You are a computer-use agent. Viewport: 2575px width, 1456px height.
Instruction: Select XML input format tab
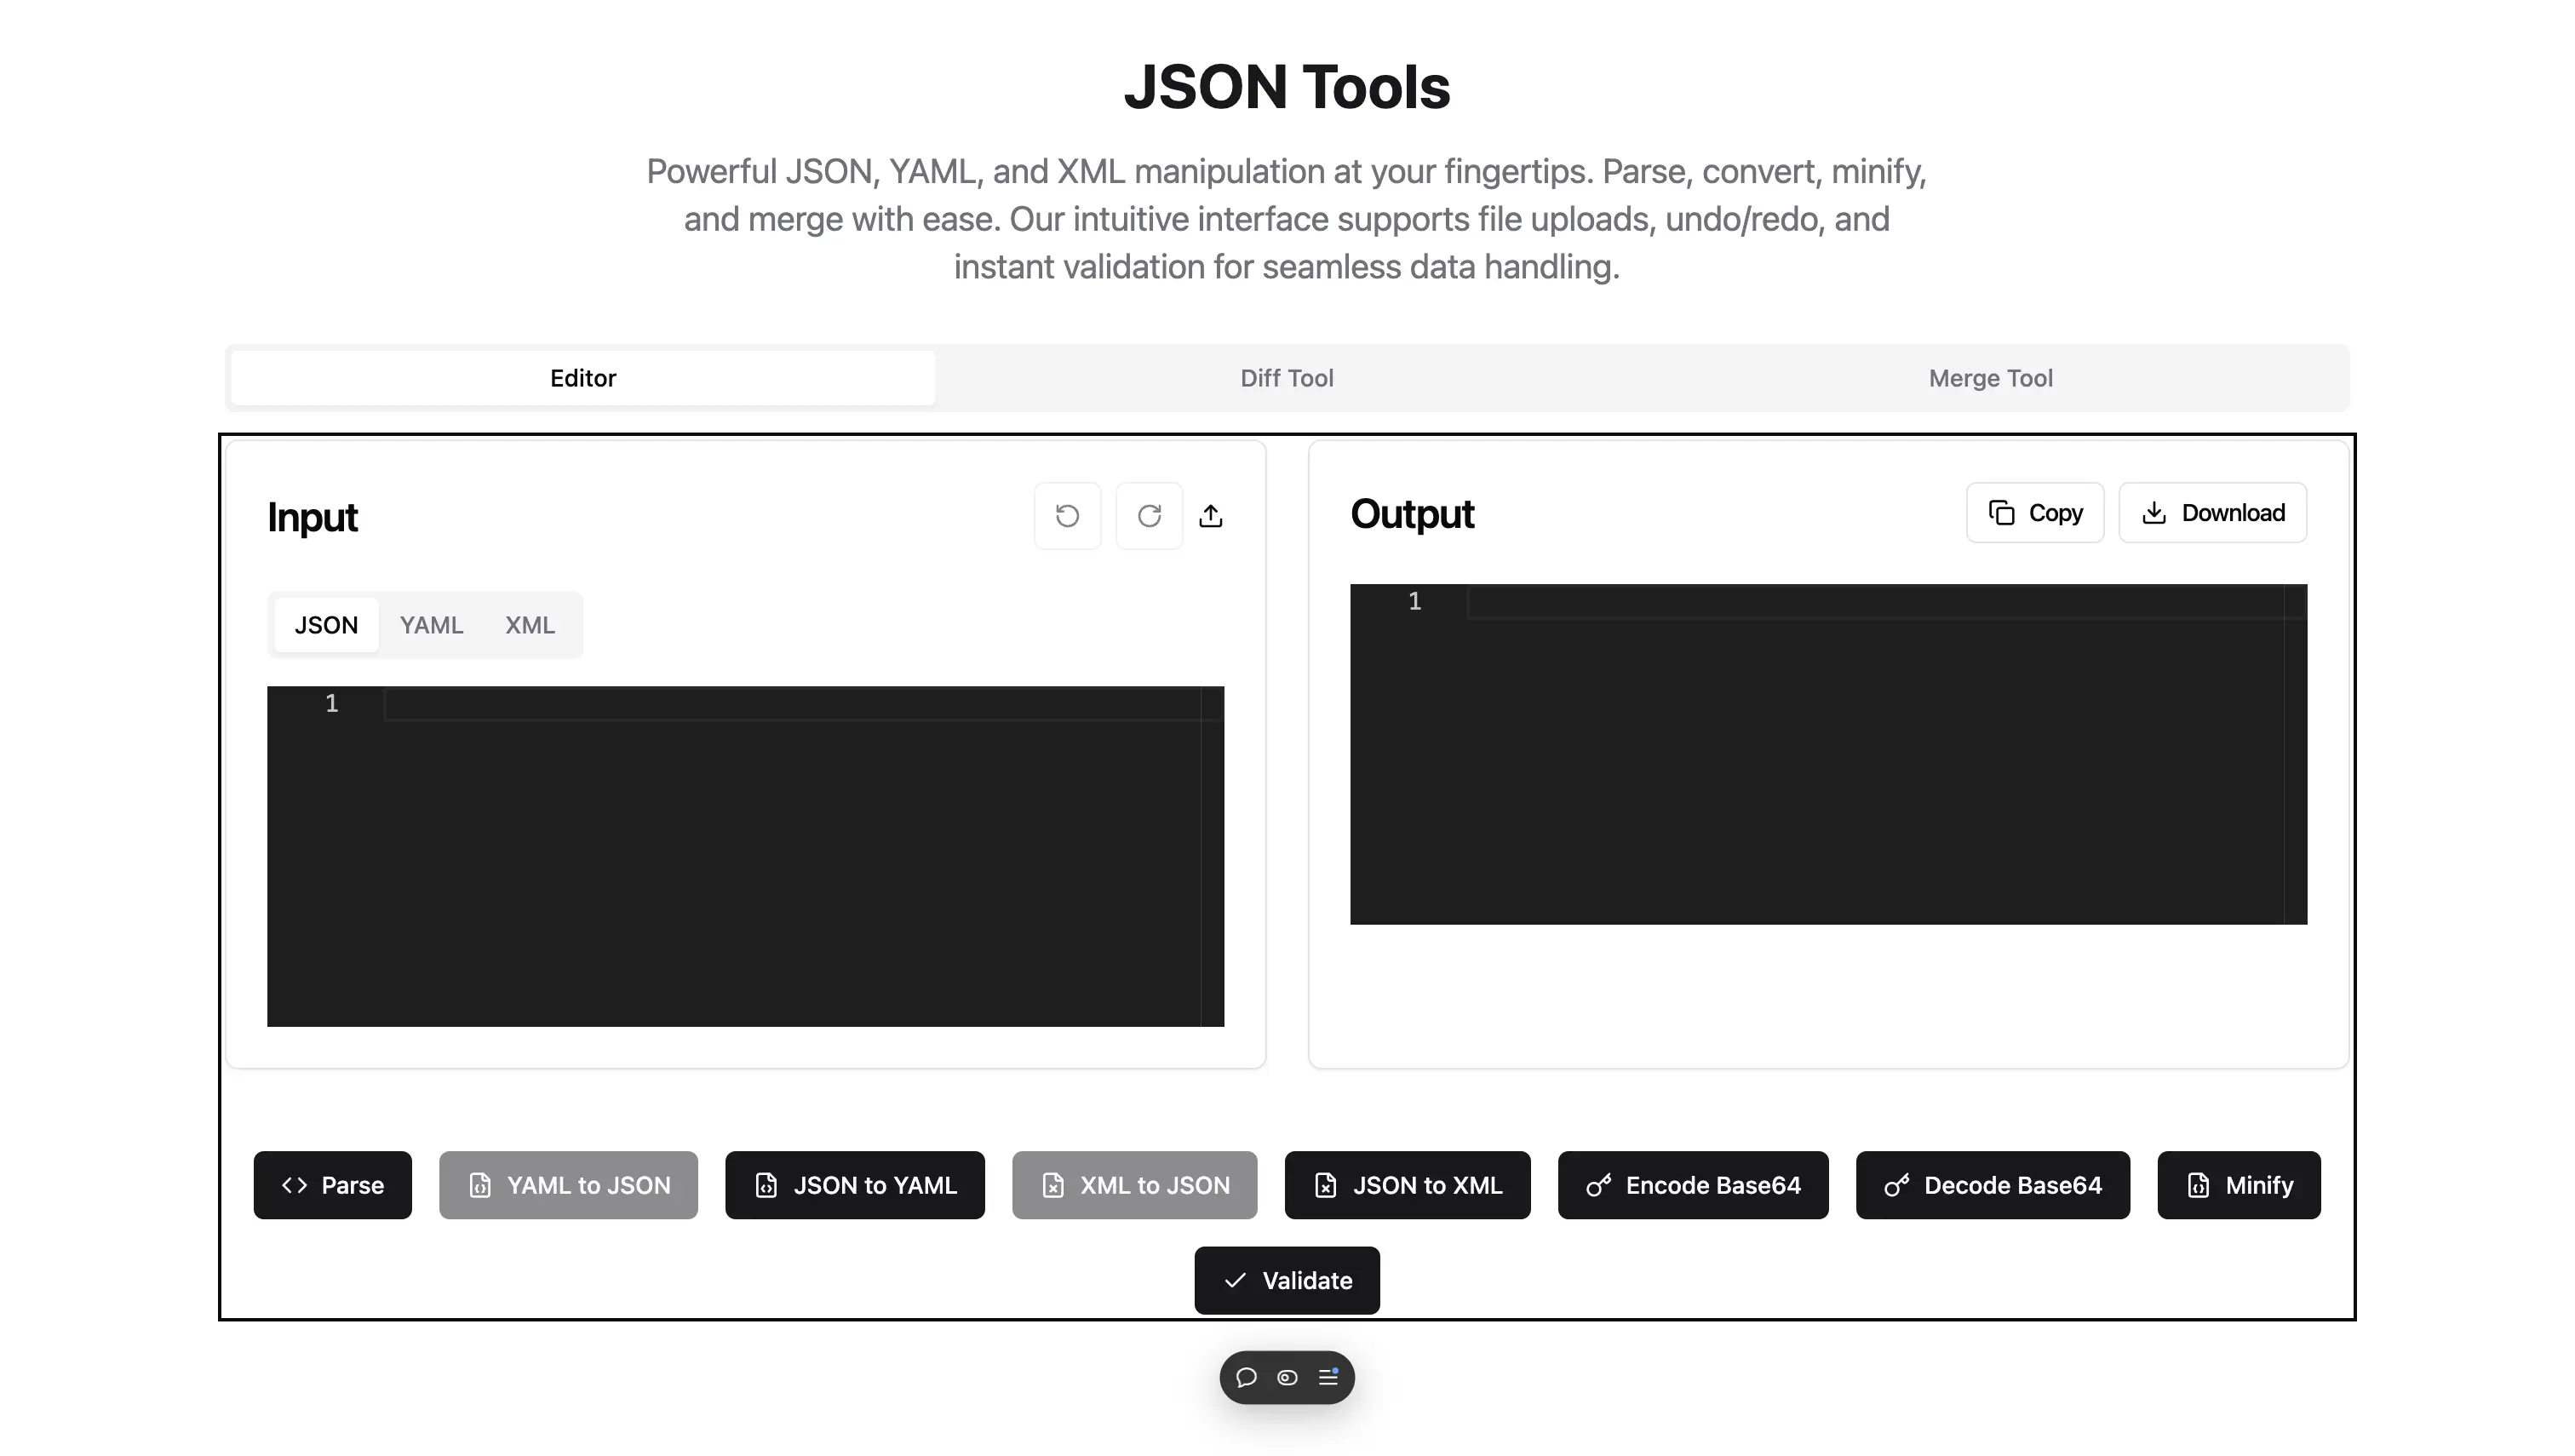pos(530,625)
